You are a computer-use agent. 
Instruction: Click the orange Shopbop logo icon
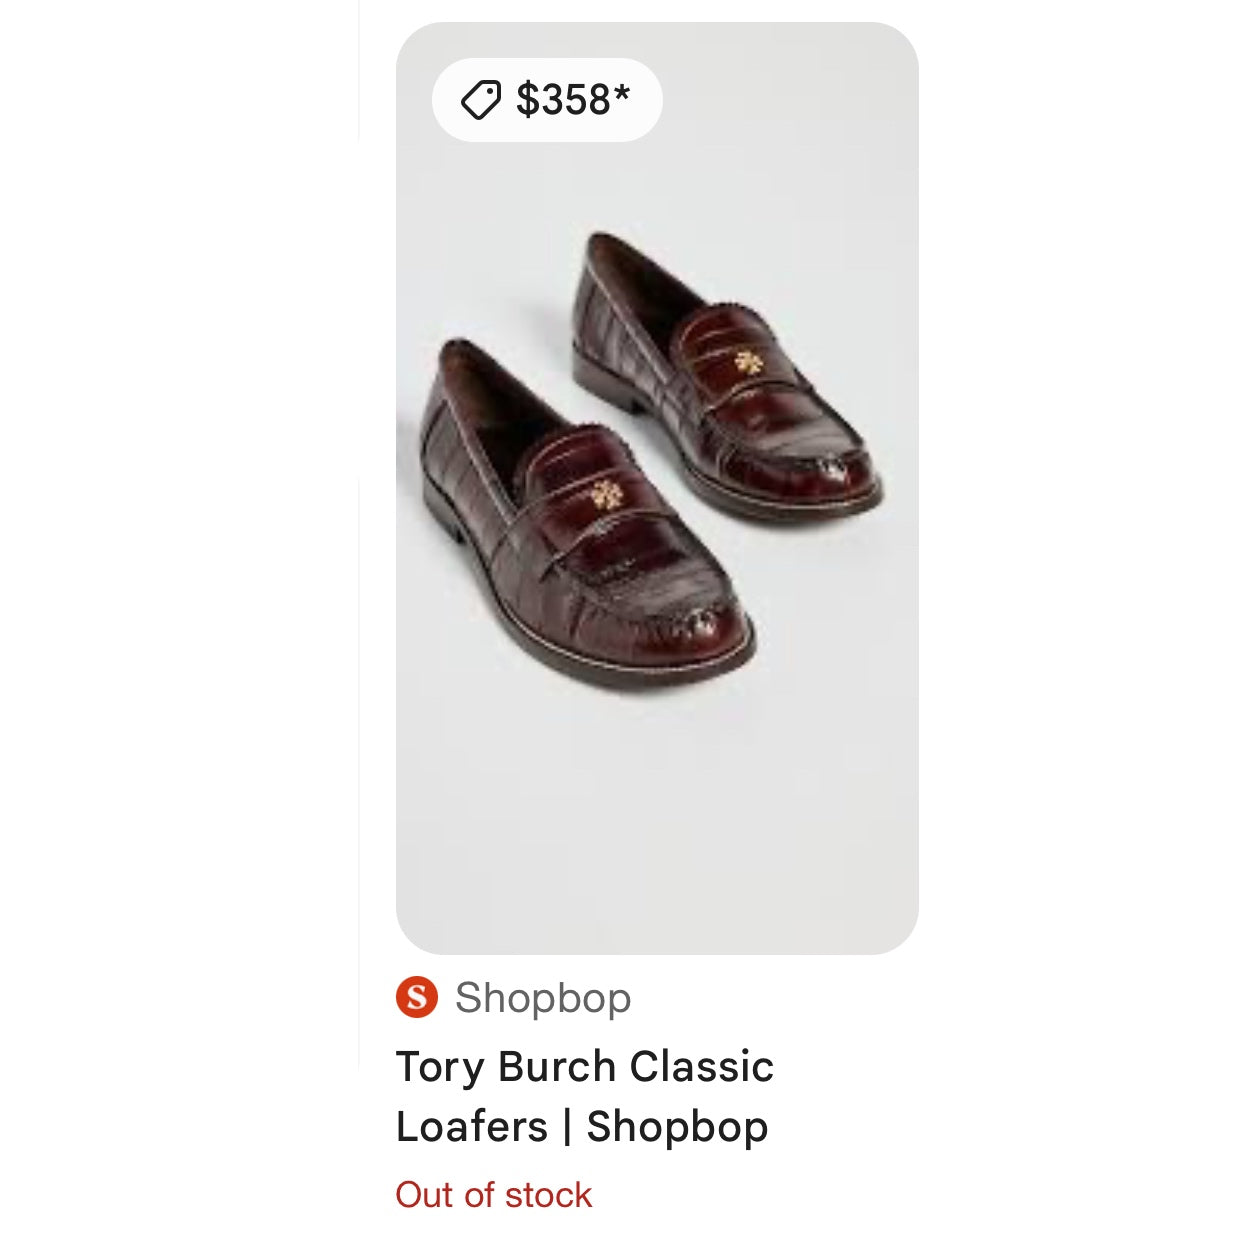pyautogui.click(x=417, y=997)
